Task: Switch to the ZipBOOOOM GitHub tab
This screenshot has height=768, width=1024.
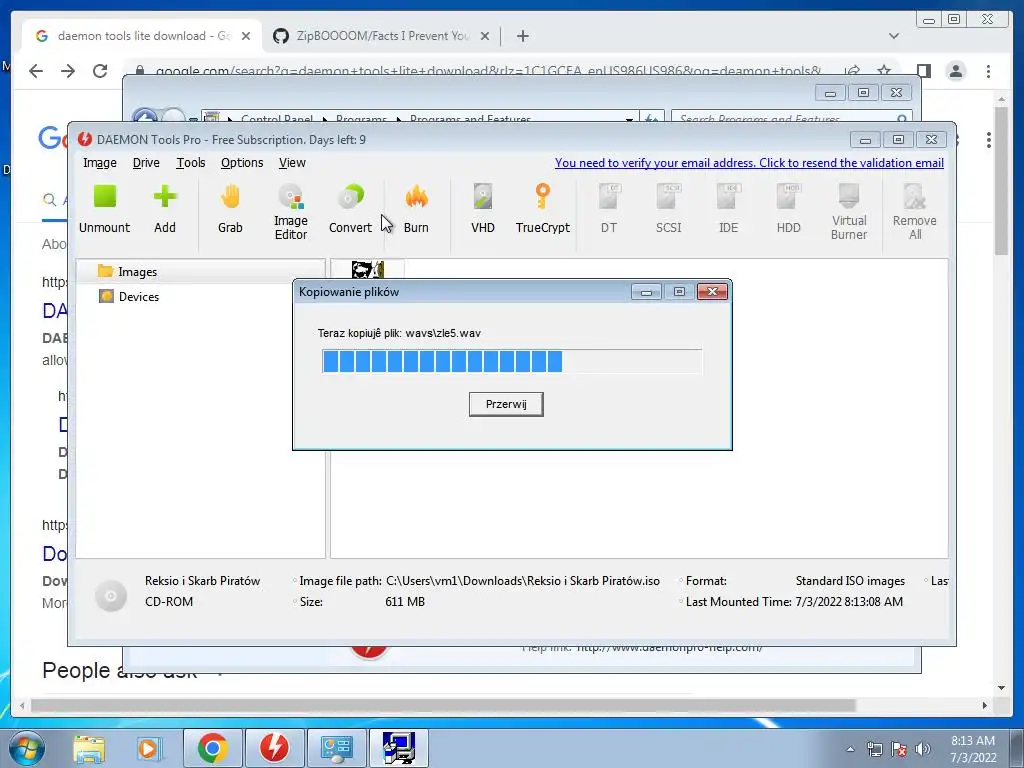Action: [381, 36]
